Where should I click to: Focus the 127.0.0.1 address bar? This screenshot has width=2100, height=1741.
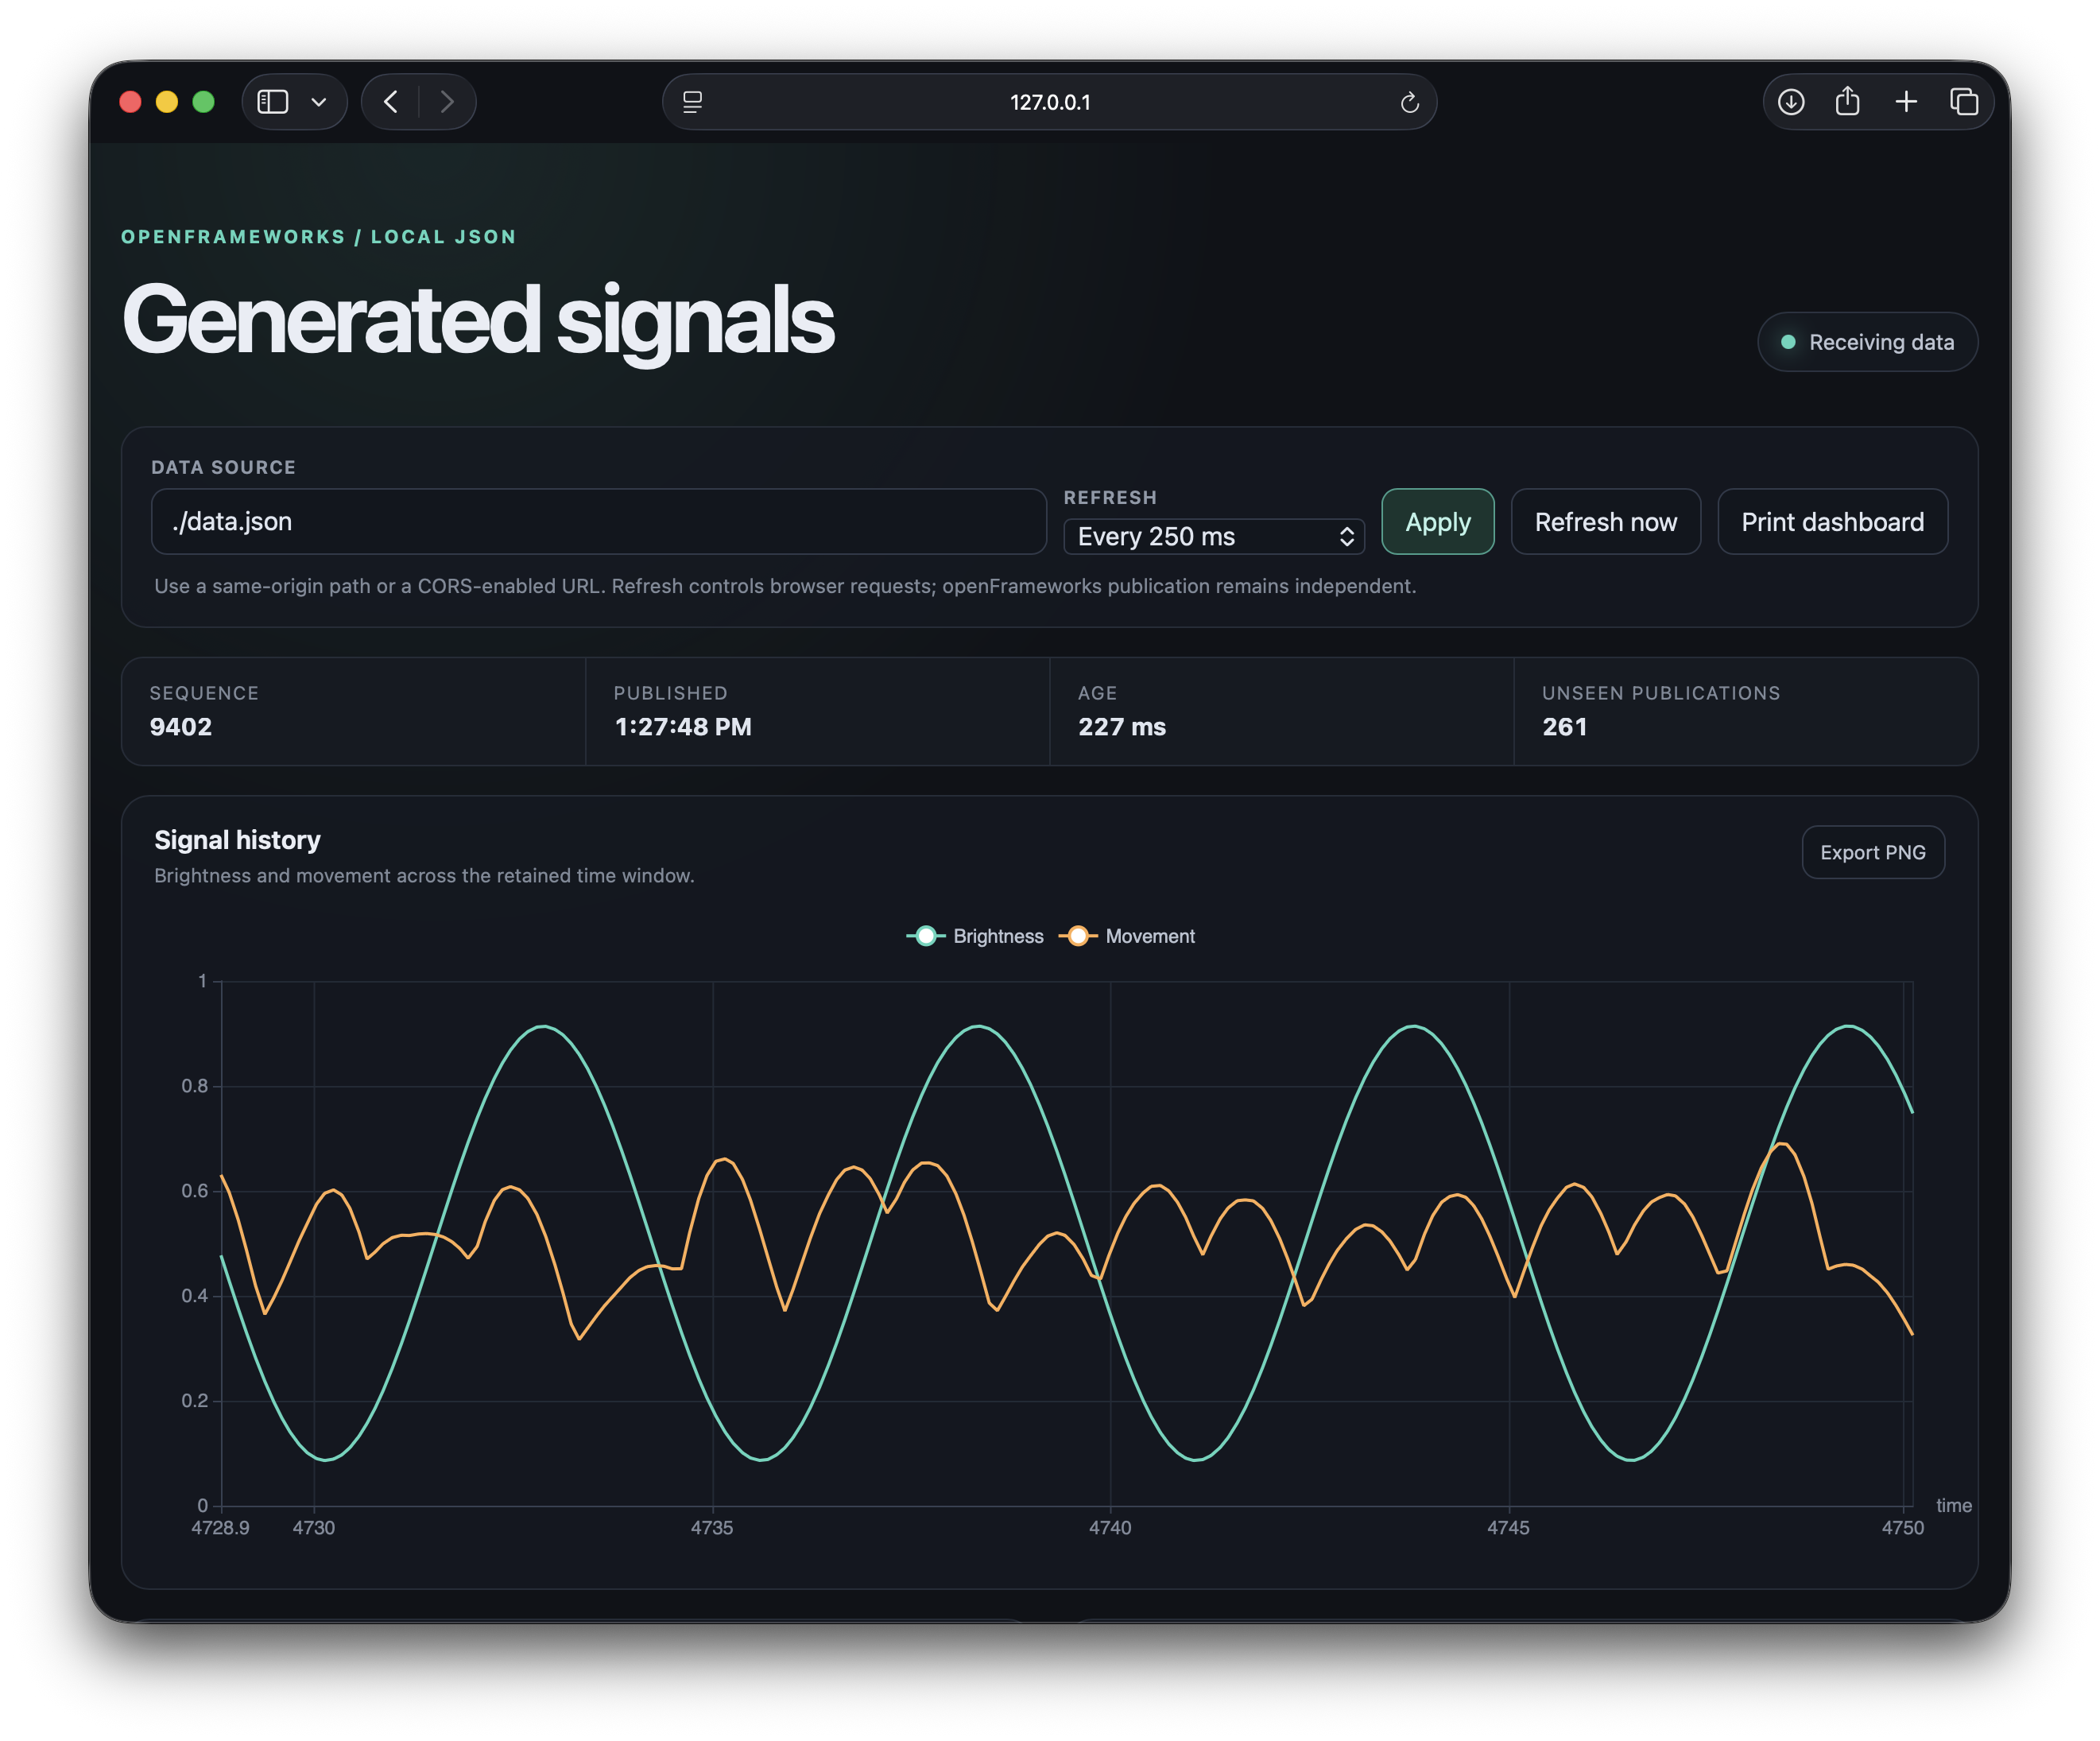[x=1049, y=102]
